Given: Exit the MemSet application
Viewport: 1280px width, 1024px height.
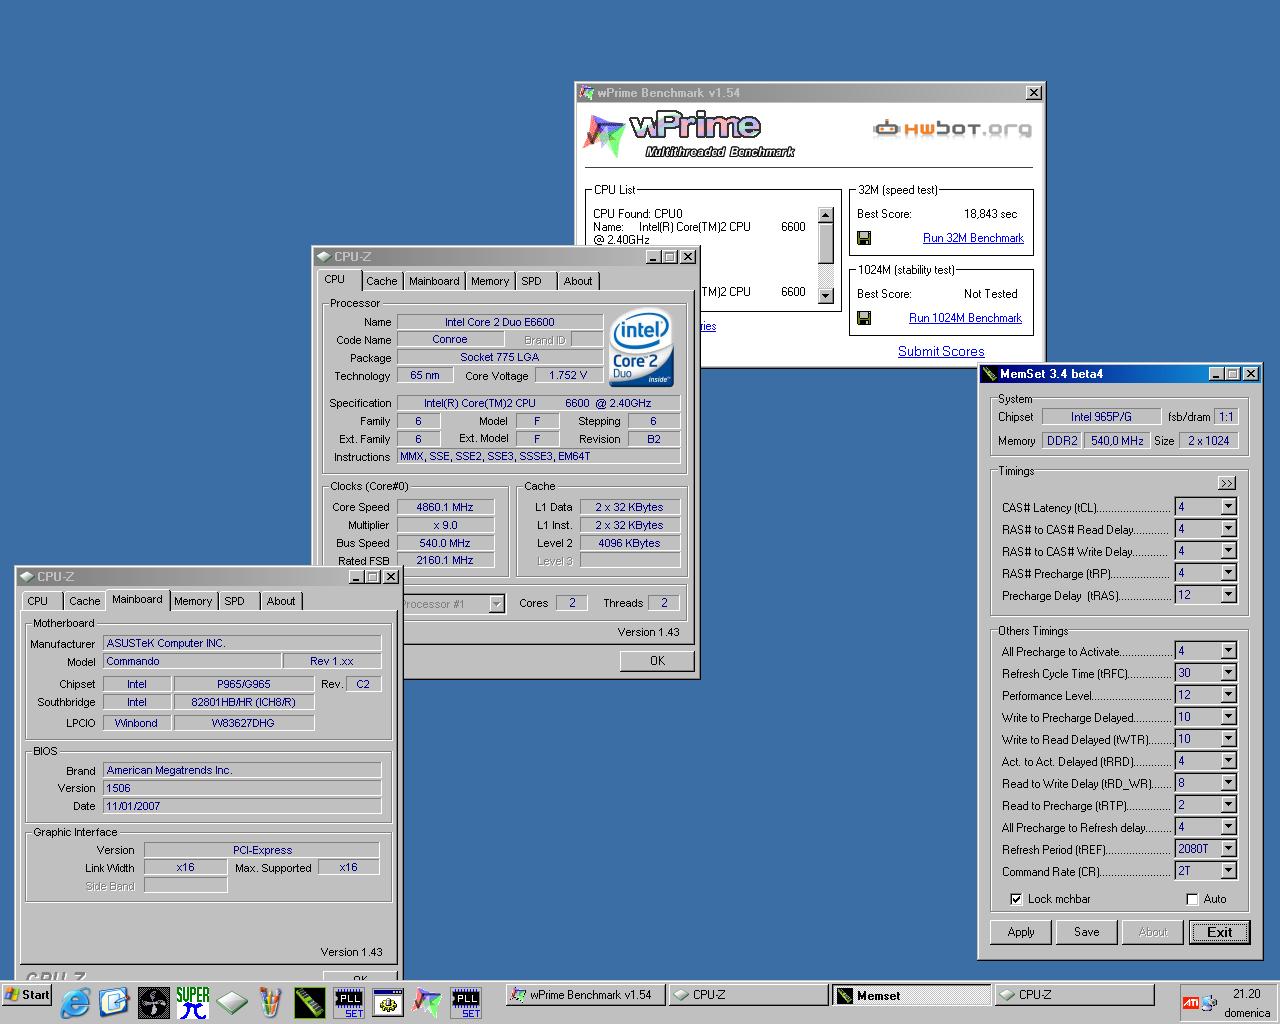Looking at the screenshot, I should pos(1220,932).
